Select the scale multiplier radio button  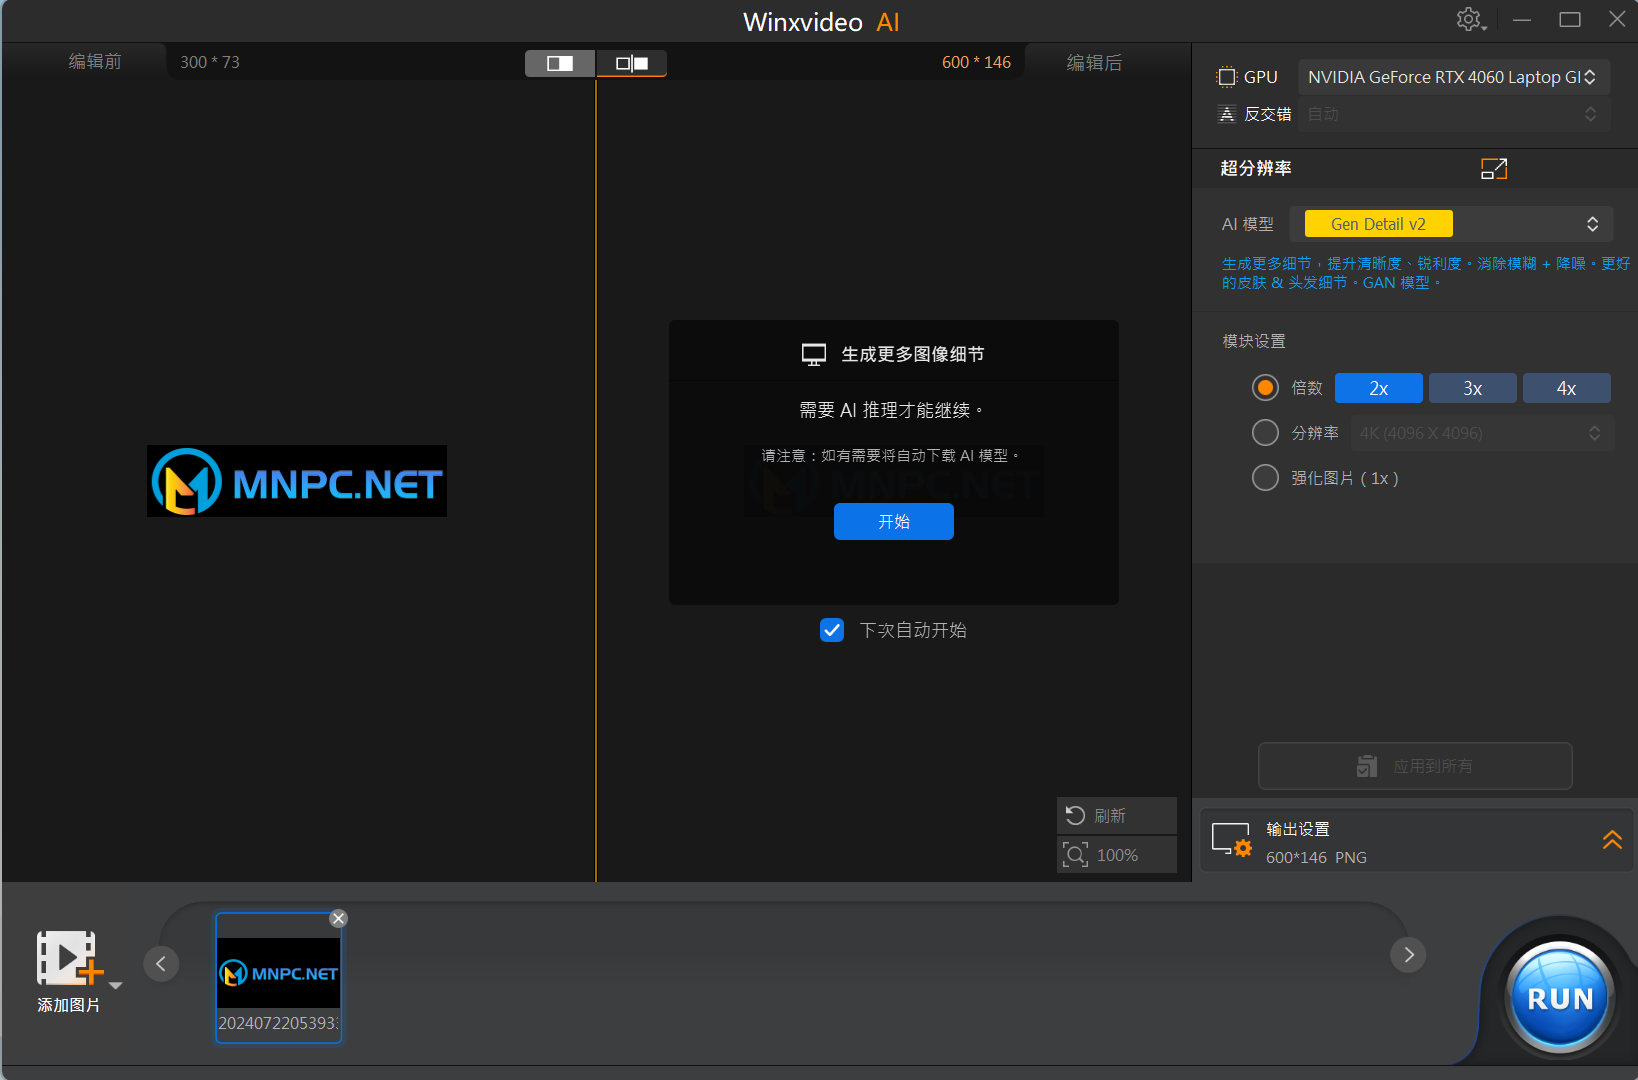point(1265,388)
